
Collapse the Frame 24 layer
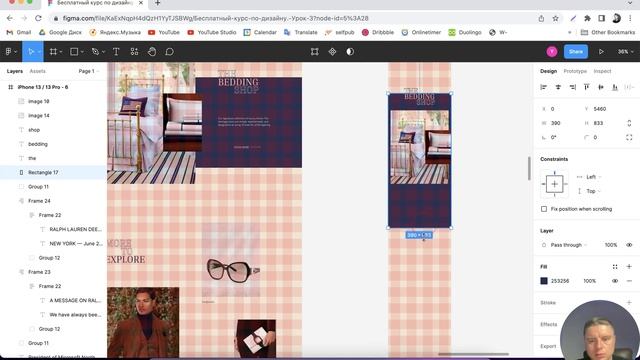[21, 201]
